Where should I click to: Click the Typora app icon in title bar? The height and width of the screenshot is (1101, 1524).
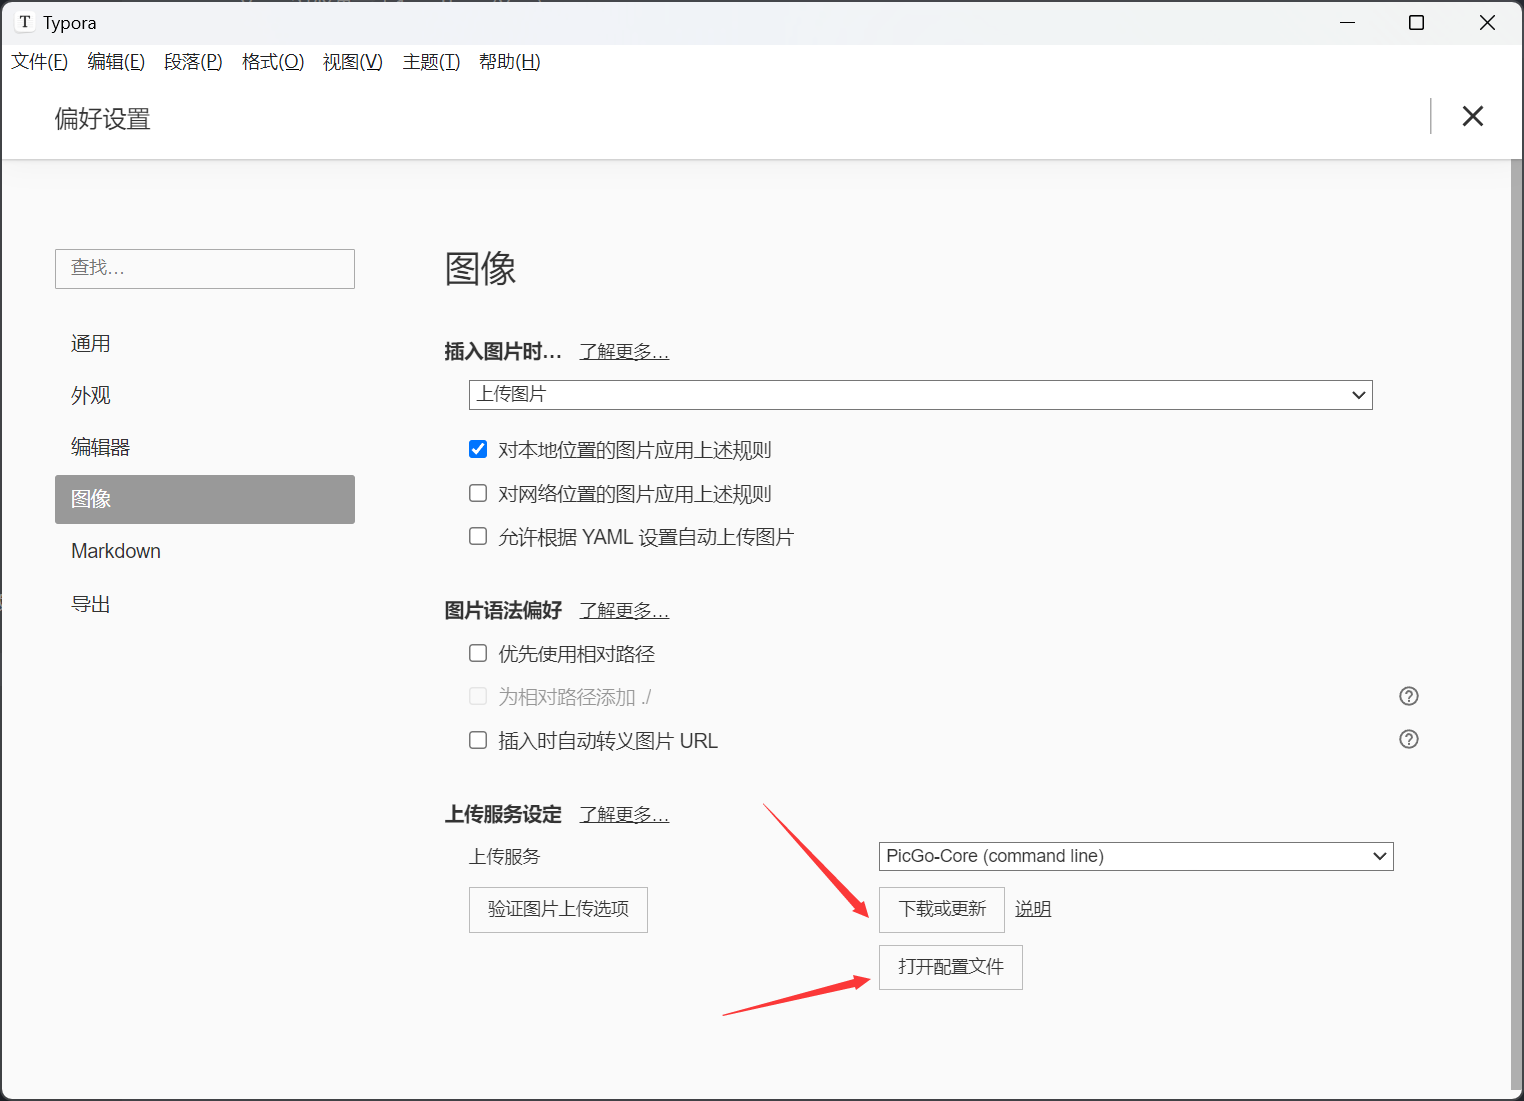(25, 22)
